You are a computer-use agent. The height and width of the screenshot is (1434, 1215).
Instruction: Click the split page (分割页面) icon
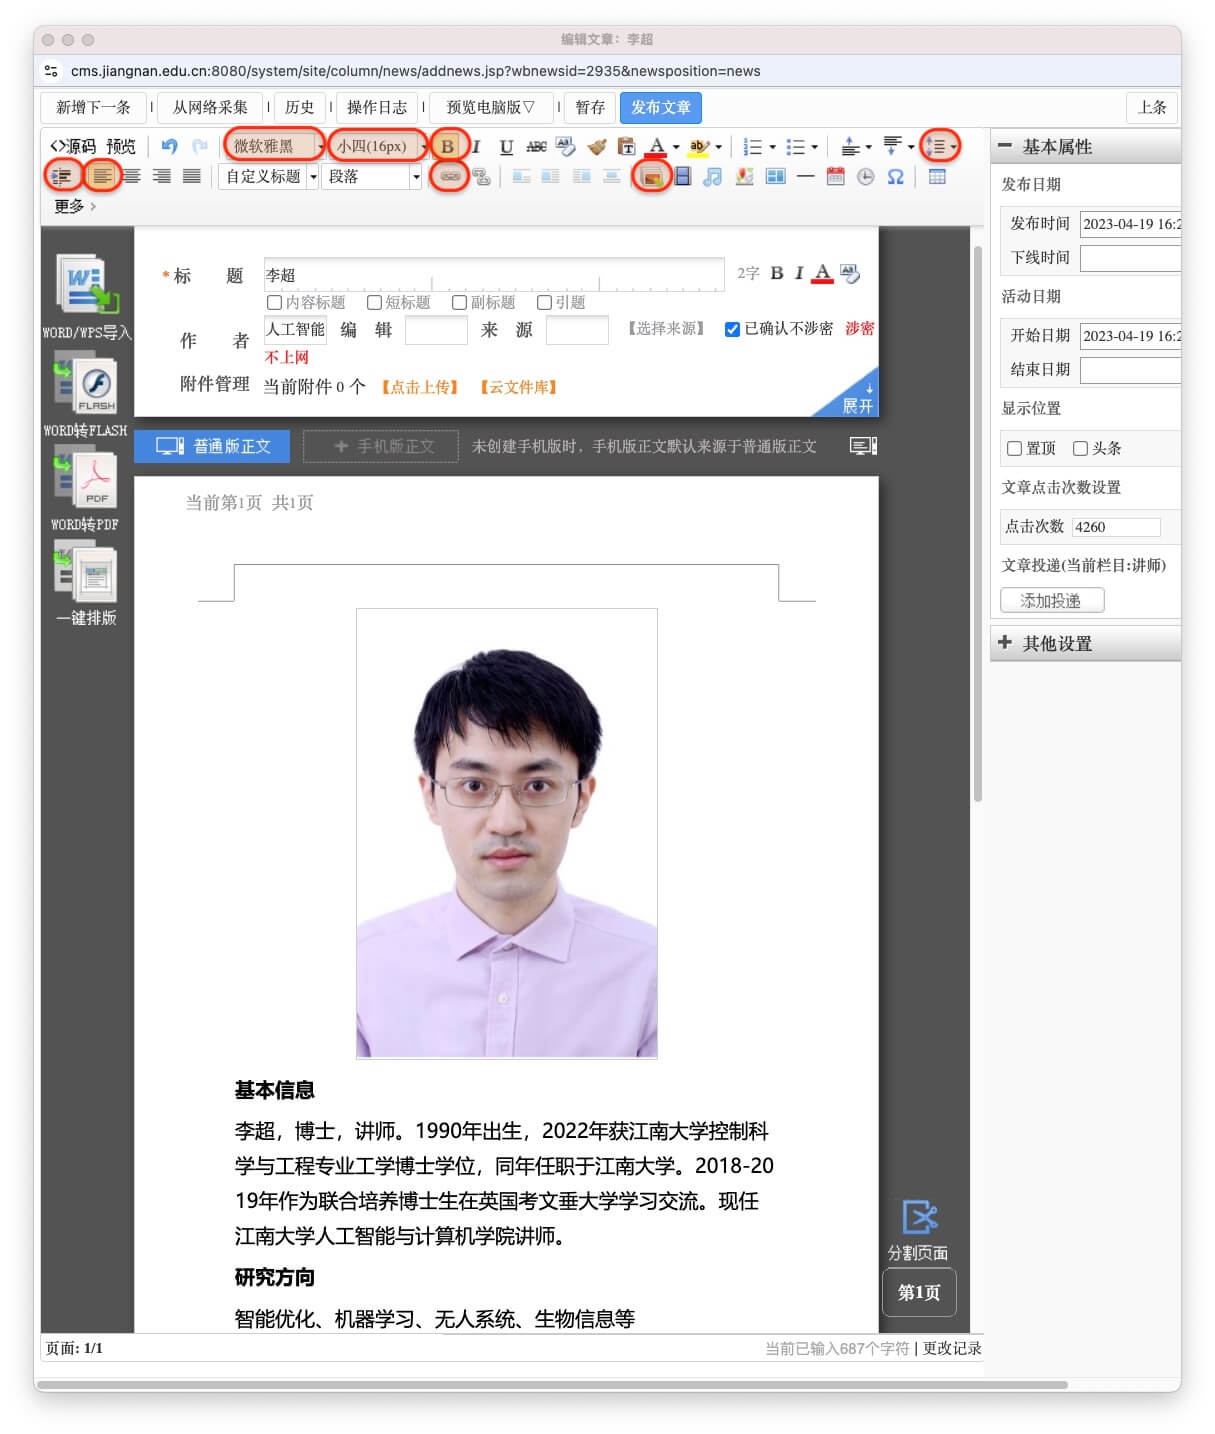click(918, 1218)
